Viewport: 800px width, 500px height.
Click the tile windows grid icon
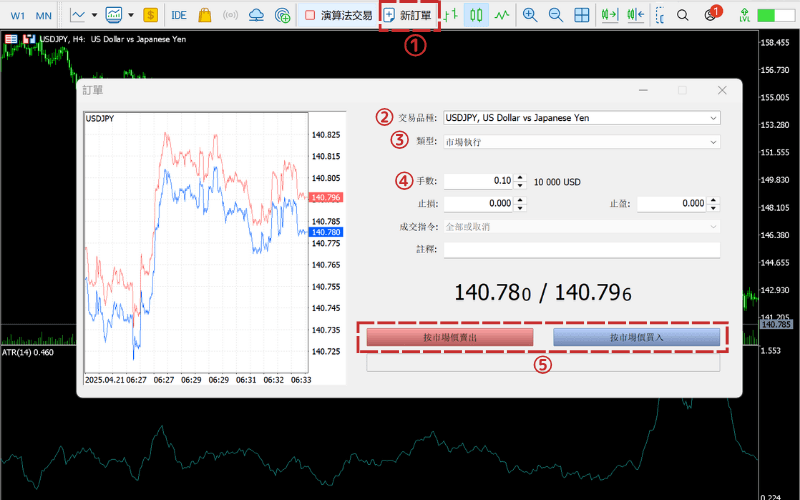pyautogui.click(x=581, y=15)
